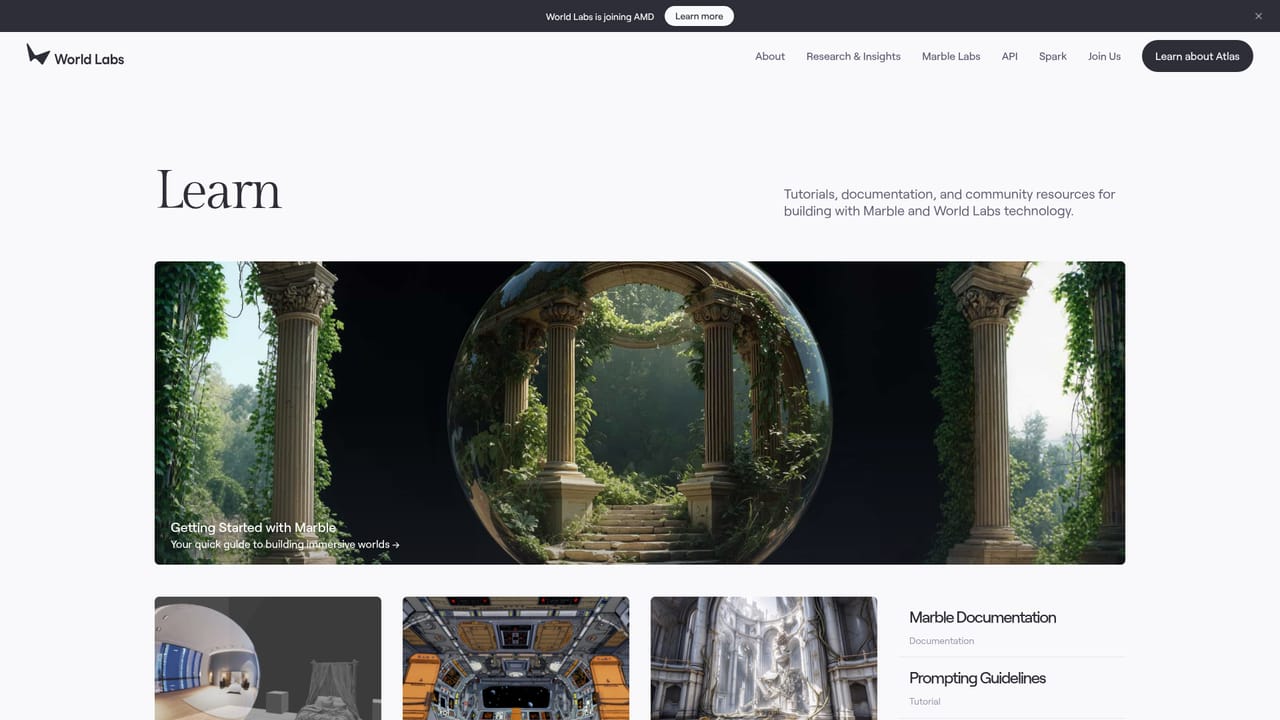Image resolution: width=1280 pixels, height=720 pixels.
Task: Click the 'Documentation' label under Marble Documentation
Action: click(x=941, y=641)
